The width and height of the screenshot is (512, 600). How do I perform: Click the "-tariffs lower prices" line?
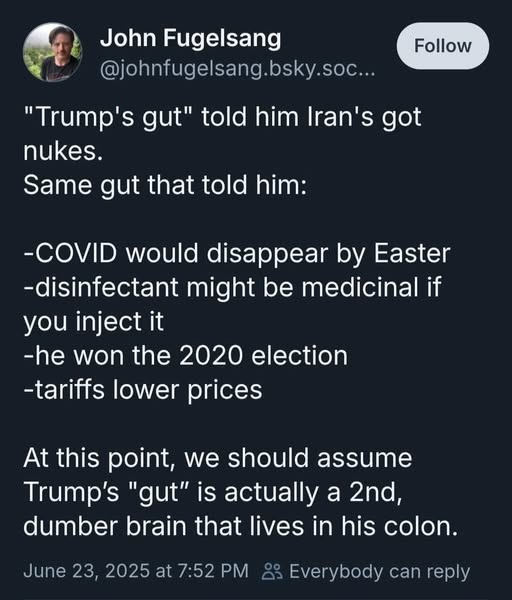pyautogui.click(x=143, y=390)
